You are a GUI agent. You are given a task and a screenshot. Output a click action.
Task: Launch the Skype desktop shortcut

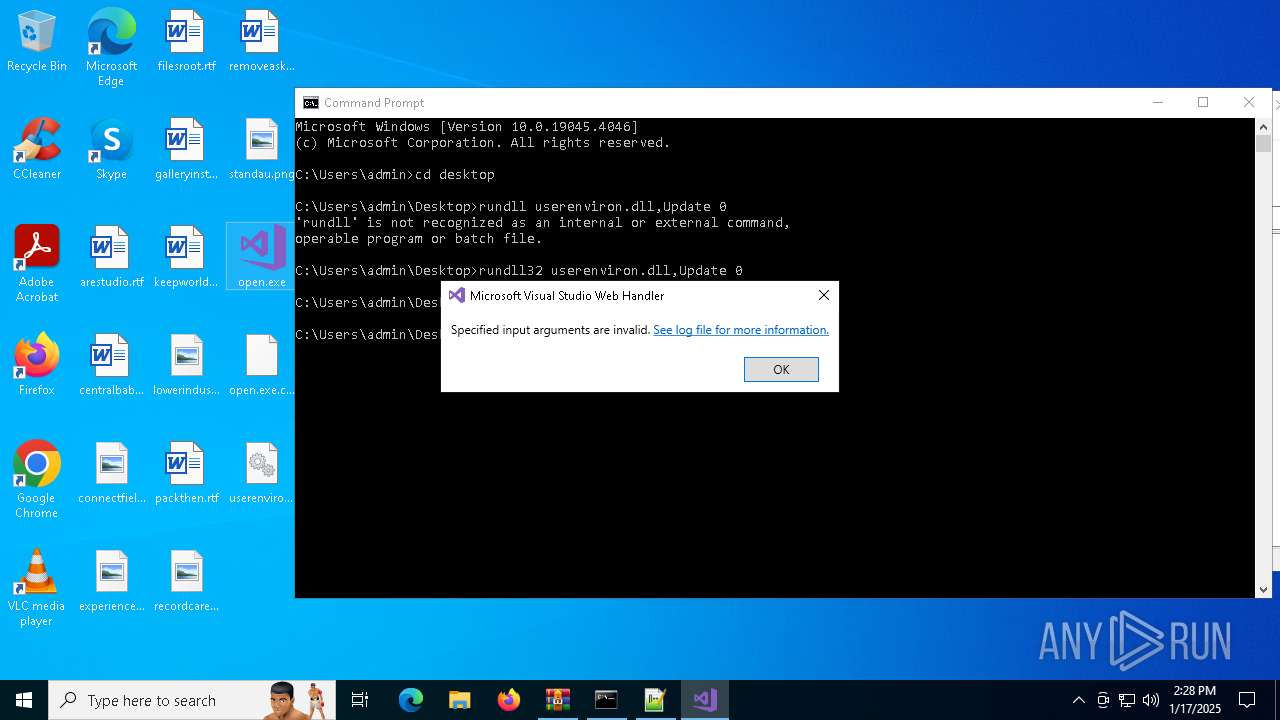[x=111, y=150]
